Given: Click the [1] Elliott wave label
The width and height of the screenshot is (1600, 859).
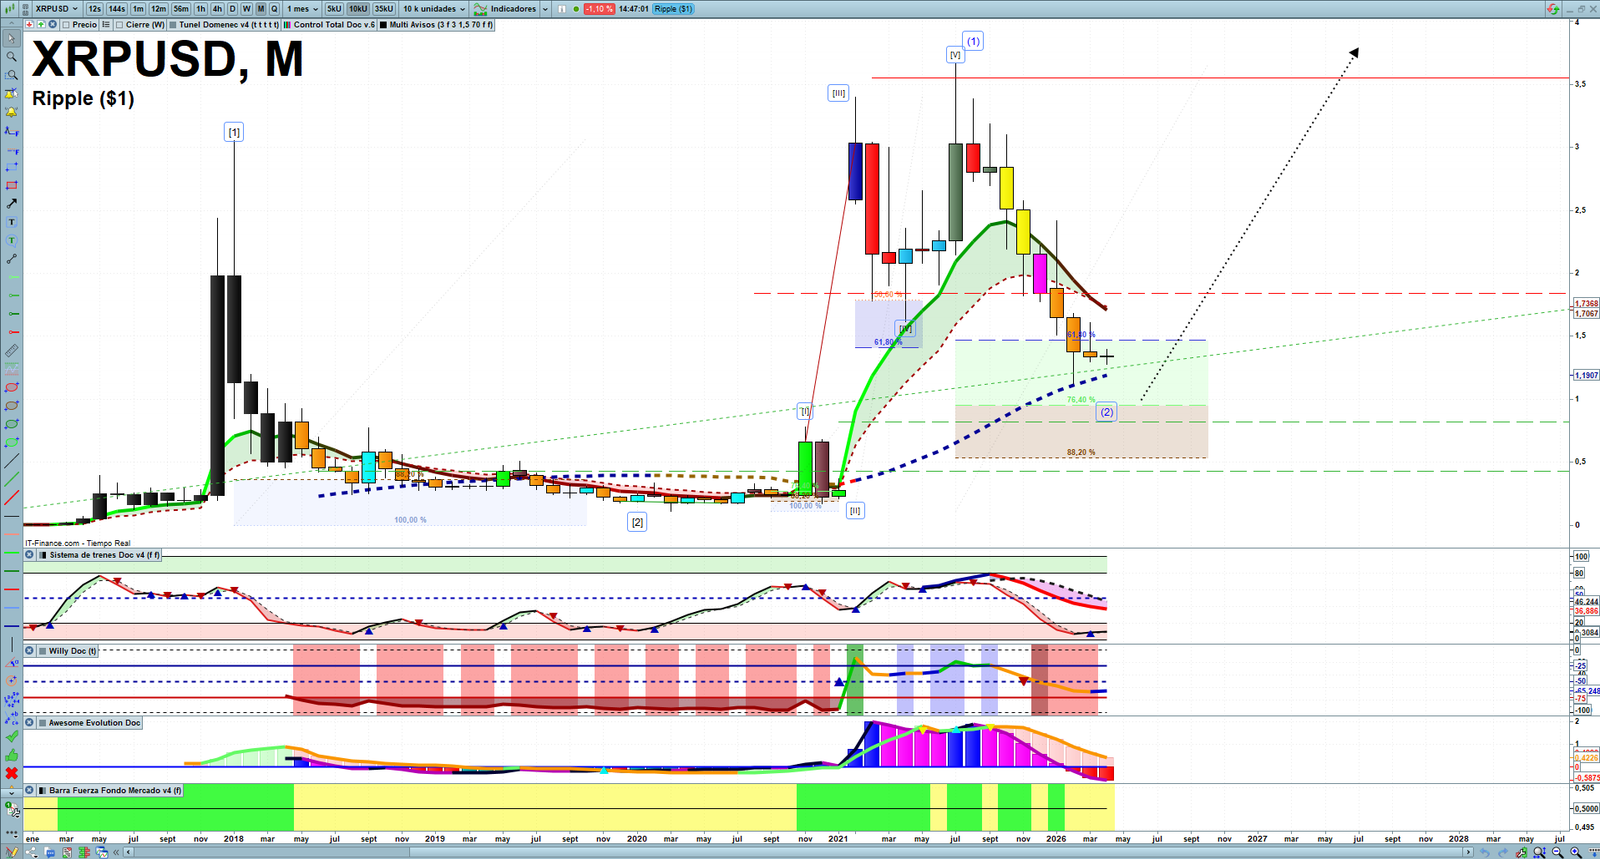Looking at the screenshot, I should click(233, 132).
